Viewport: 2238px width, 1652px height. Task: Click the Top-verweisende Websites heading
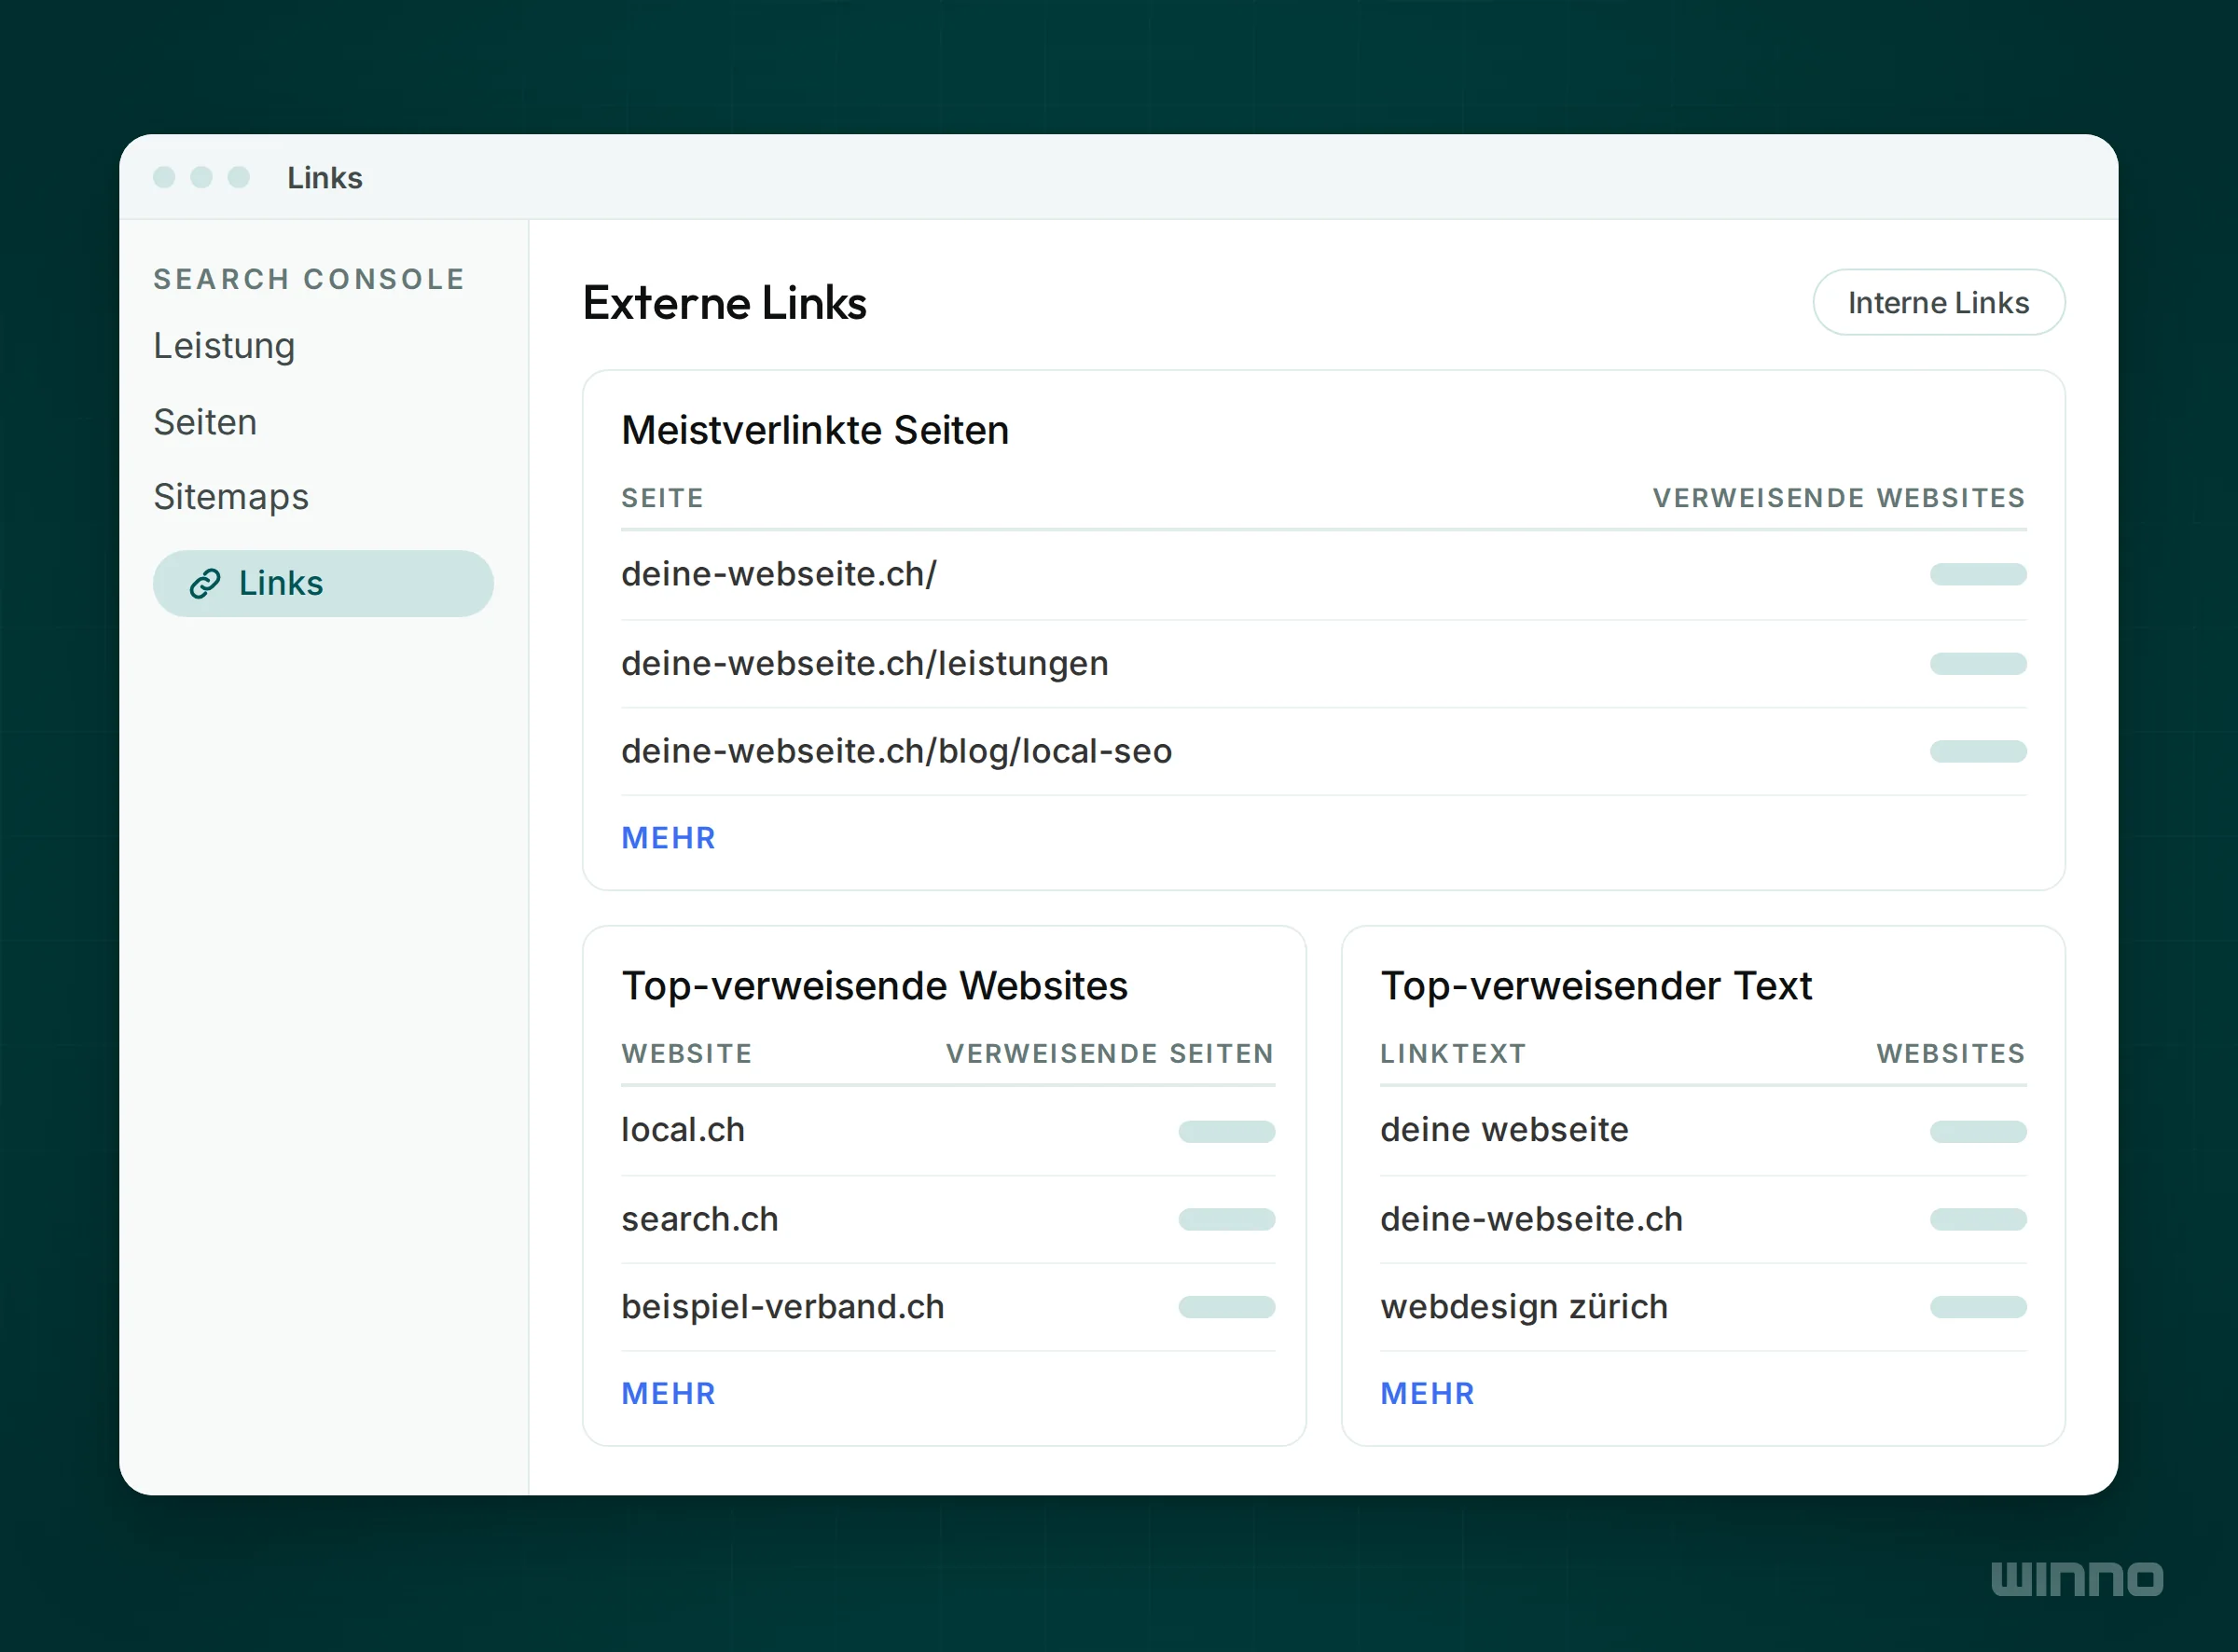coord(874,986)
